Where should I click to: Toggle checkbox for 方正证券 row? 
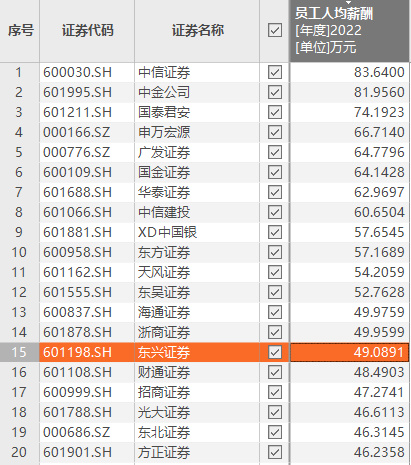pyautogui.click(x=275, y=452)
